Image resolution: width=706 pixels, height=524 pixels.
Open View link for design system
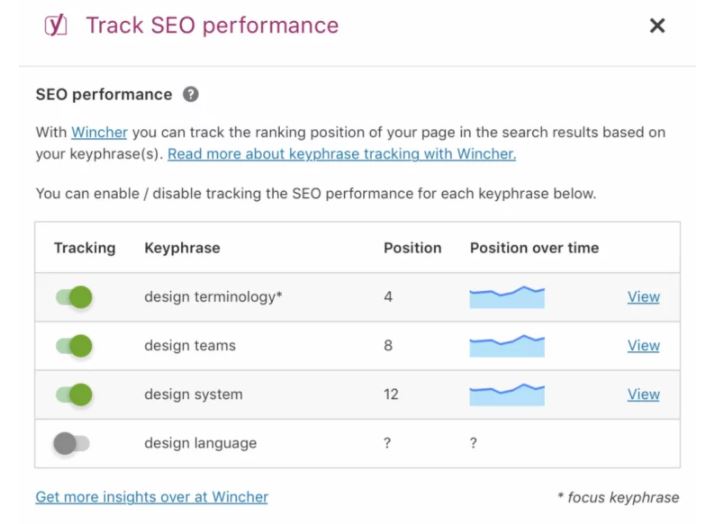click(x=643, y=394)
